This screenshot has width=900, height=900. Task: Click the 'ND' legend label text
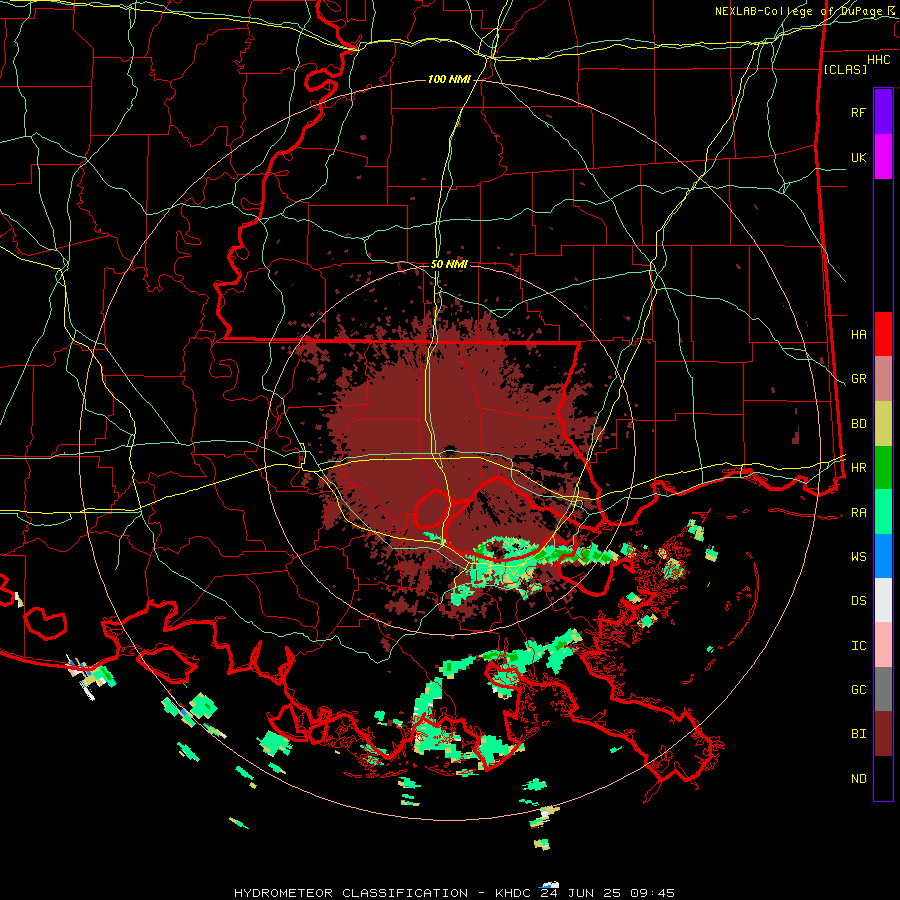[x=859, y=779]
